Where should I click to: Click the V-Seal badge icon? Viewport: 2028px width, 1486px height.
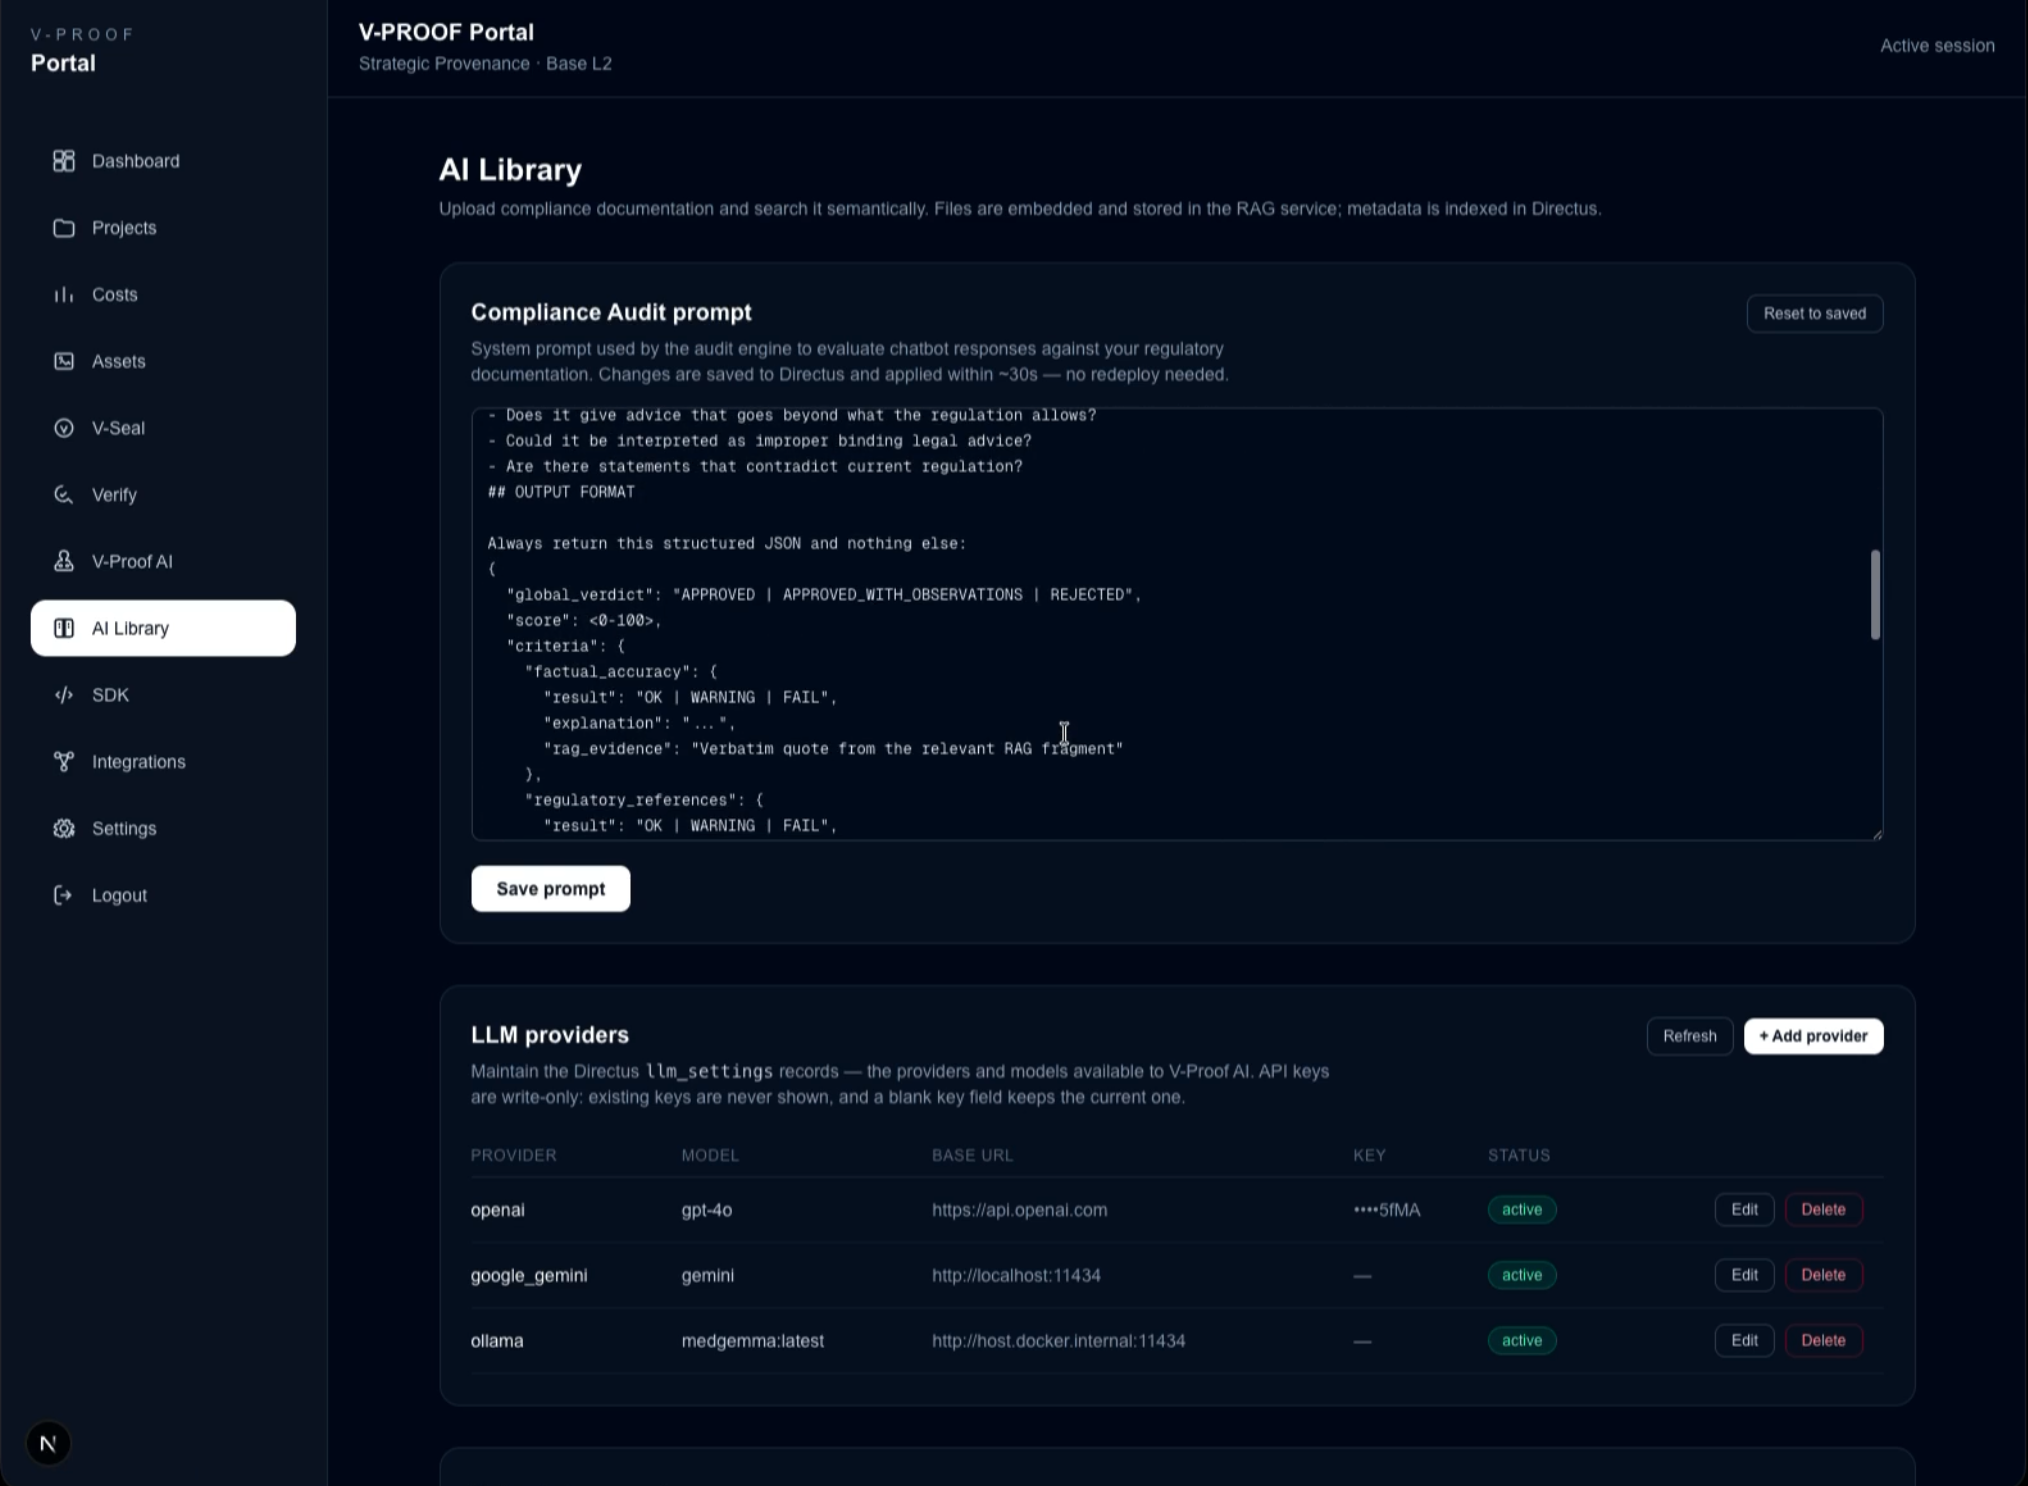[x=64, y=428]
